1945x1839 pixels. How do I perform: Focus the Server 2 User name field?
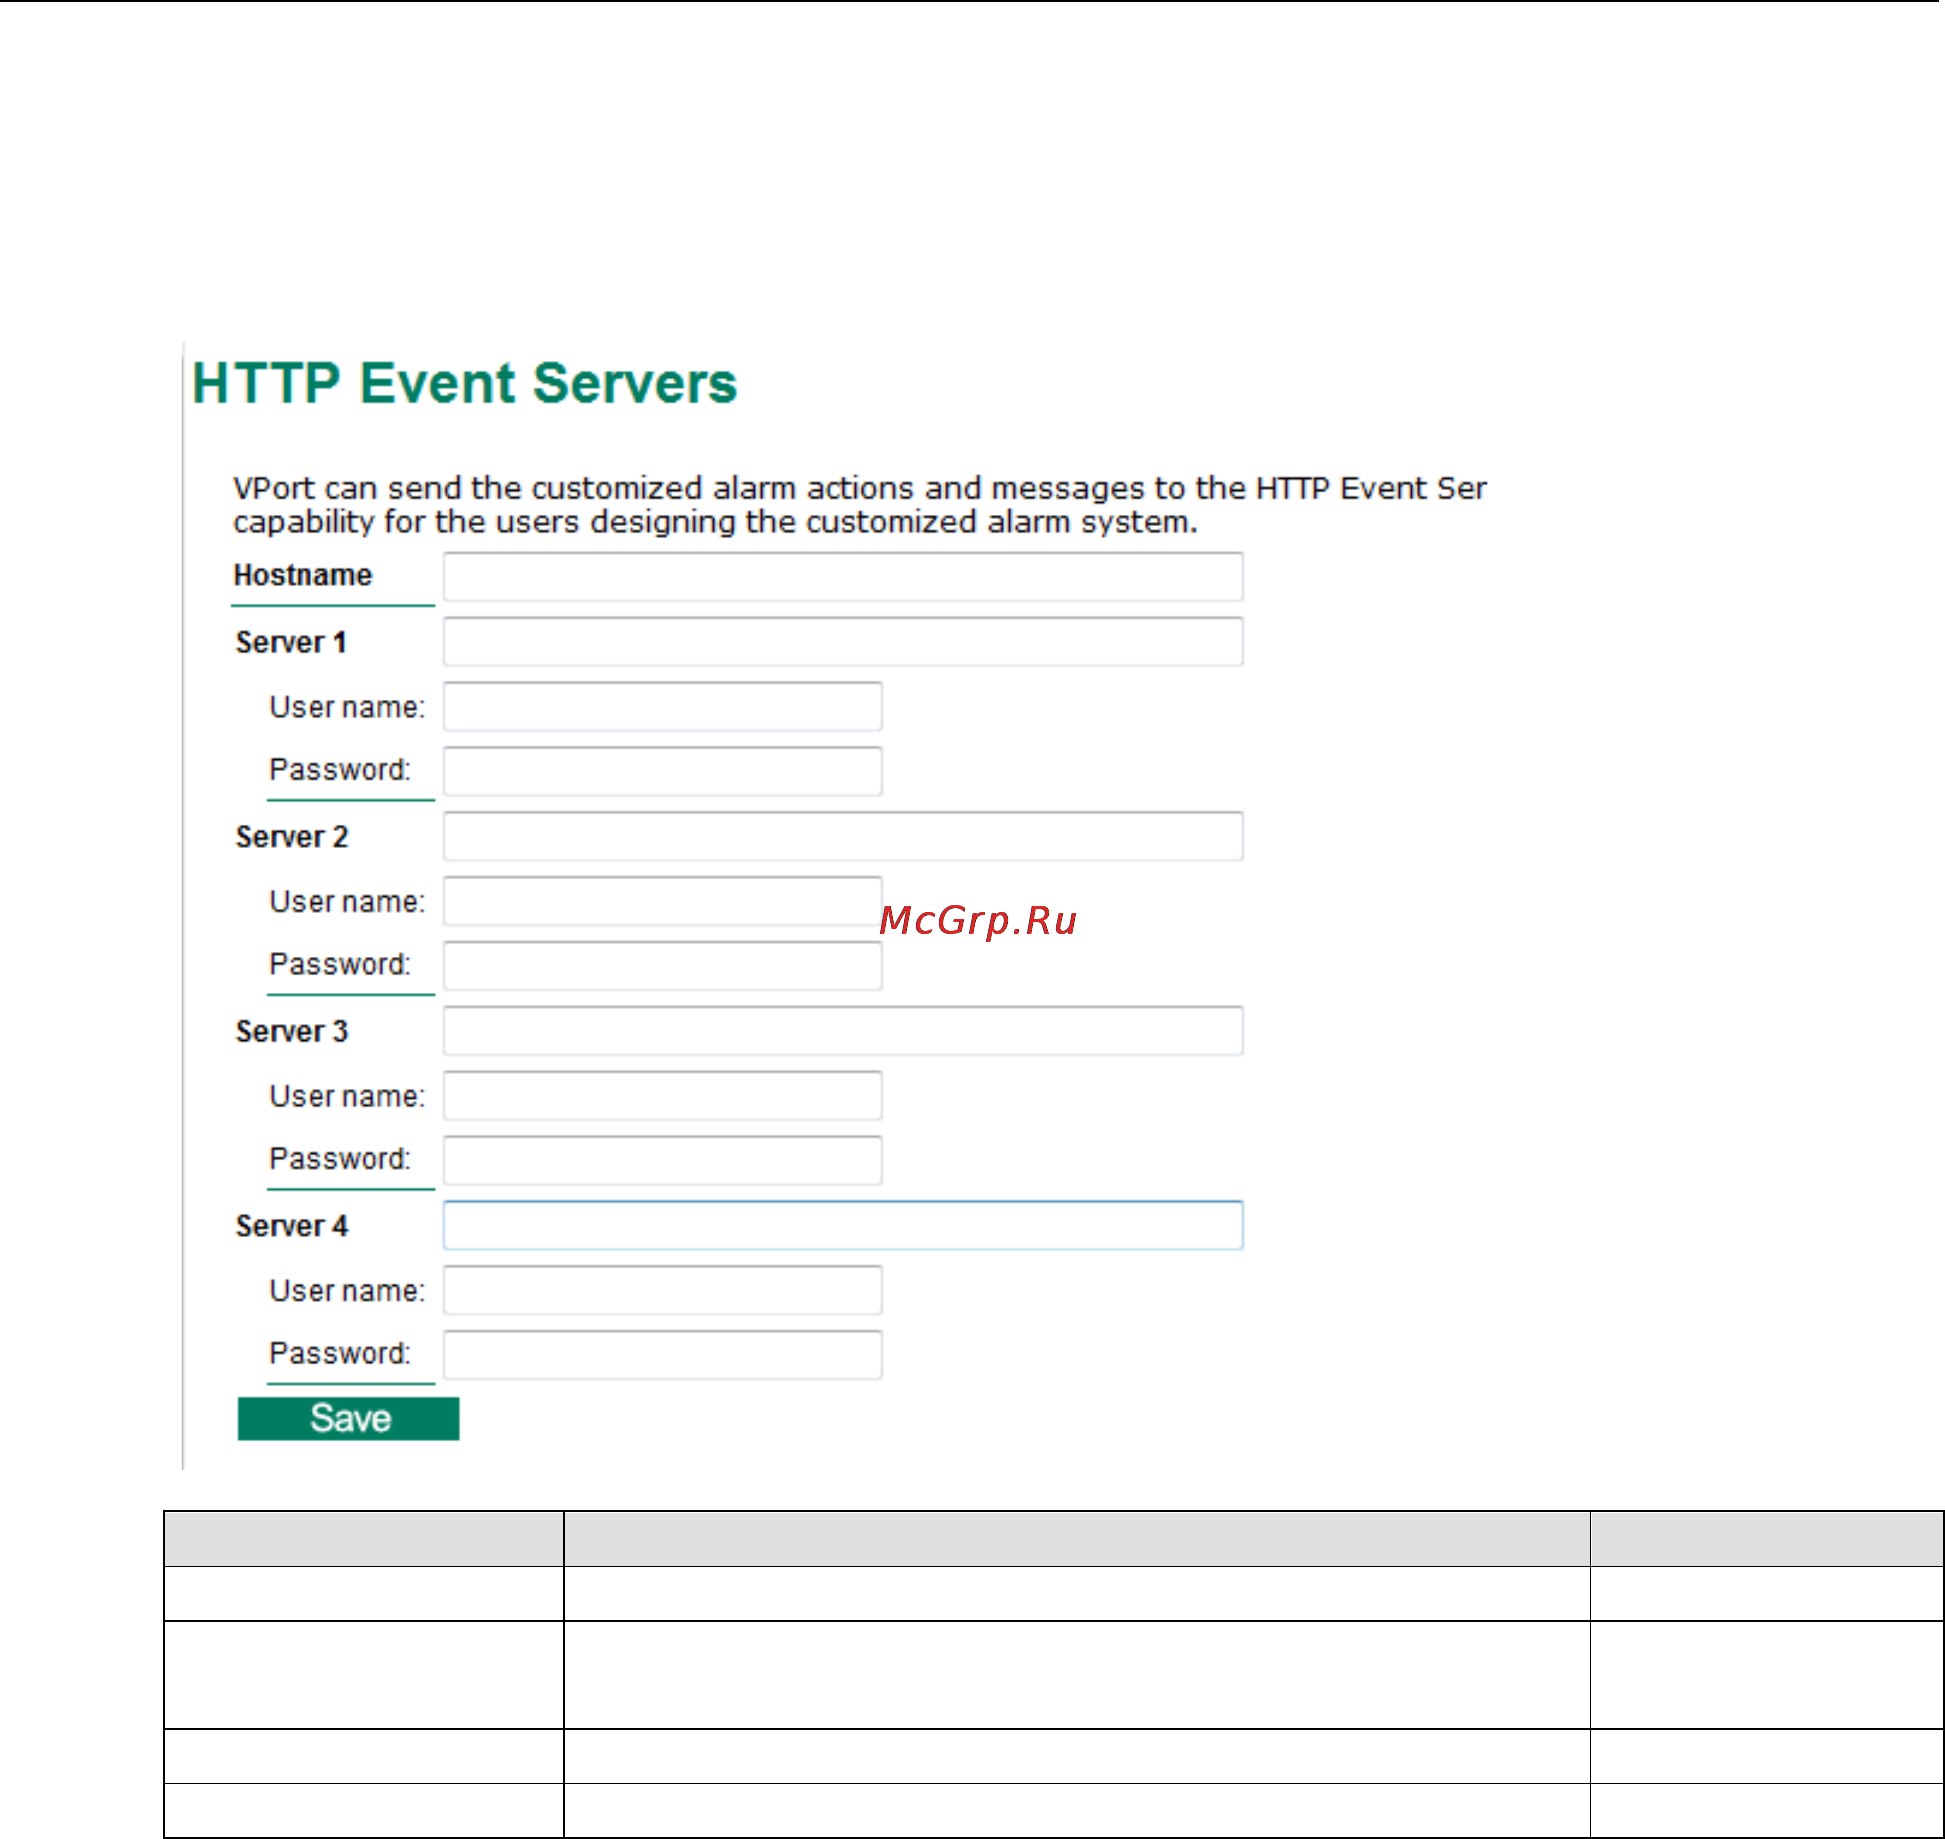(x=663, y=901)
